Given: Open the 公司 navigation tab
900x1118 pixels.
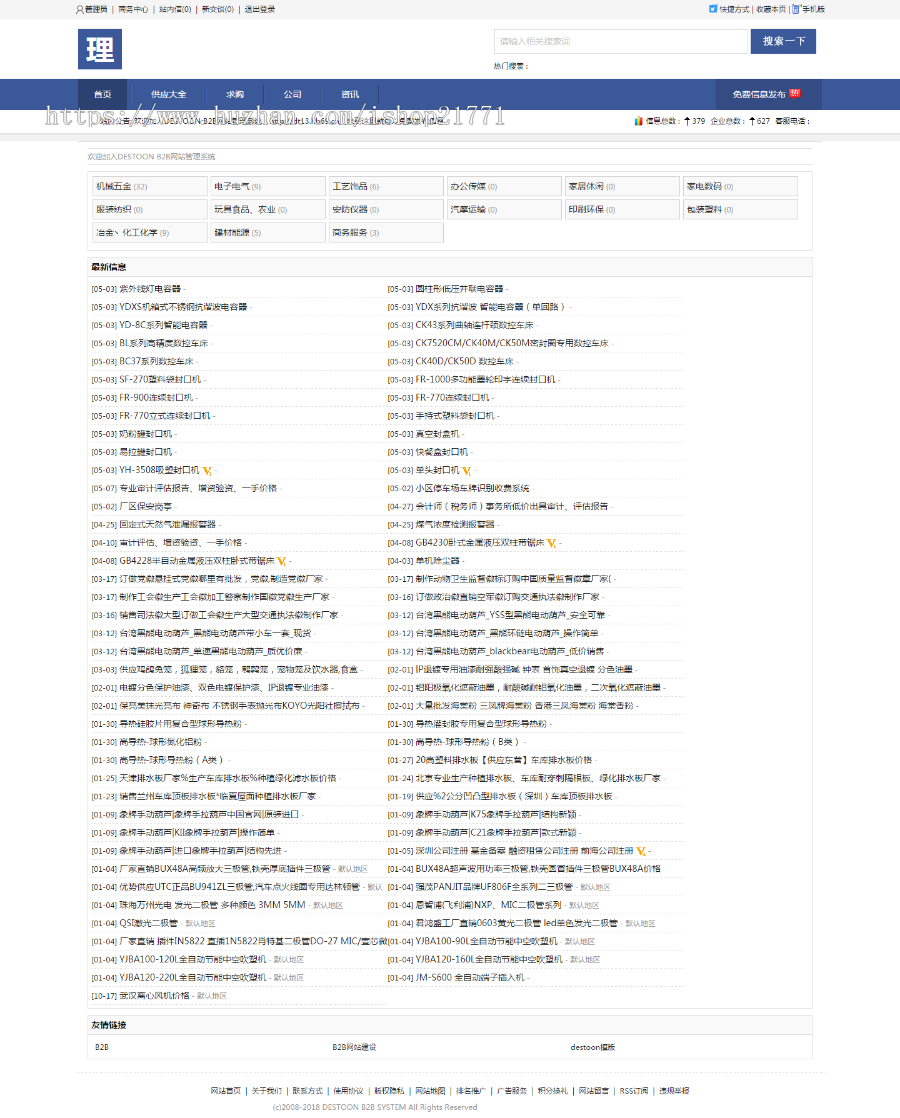Looking at the screenshot, I should point(292,94).
